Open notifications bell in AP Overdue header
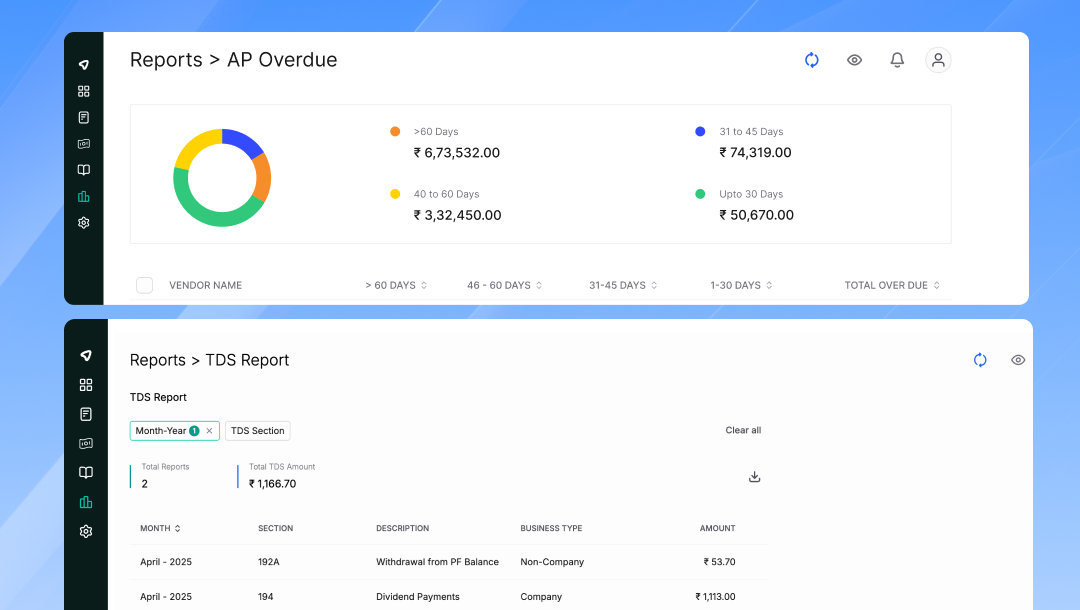This screenshot has width=1080, height=610. click(897, 60)
